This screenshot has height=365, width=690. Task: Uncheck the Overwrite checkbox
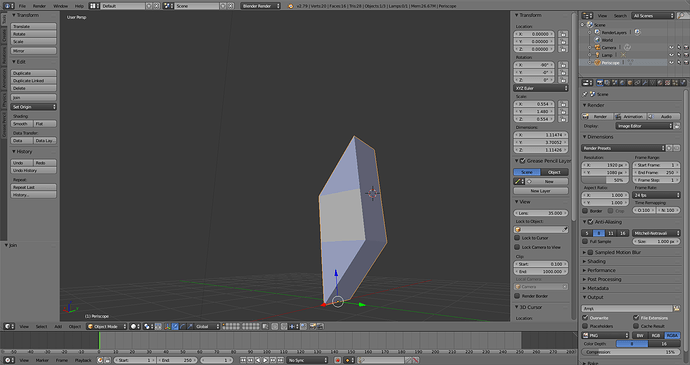pyautogui.click(x=585, y=317)
